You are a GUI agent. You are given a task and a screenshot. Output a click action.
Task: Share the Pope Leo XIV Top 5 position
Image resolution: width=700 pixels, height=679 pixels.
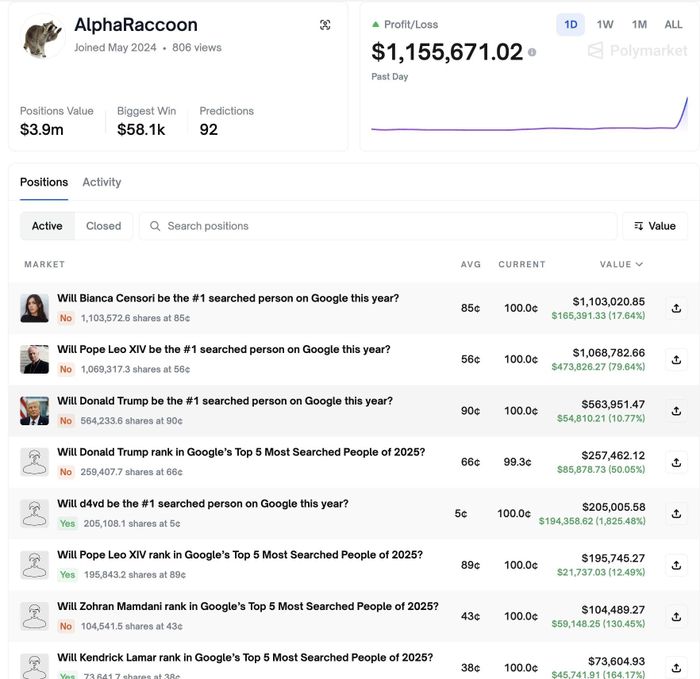click(x=676, y=565)
